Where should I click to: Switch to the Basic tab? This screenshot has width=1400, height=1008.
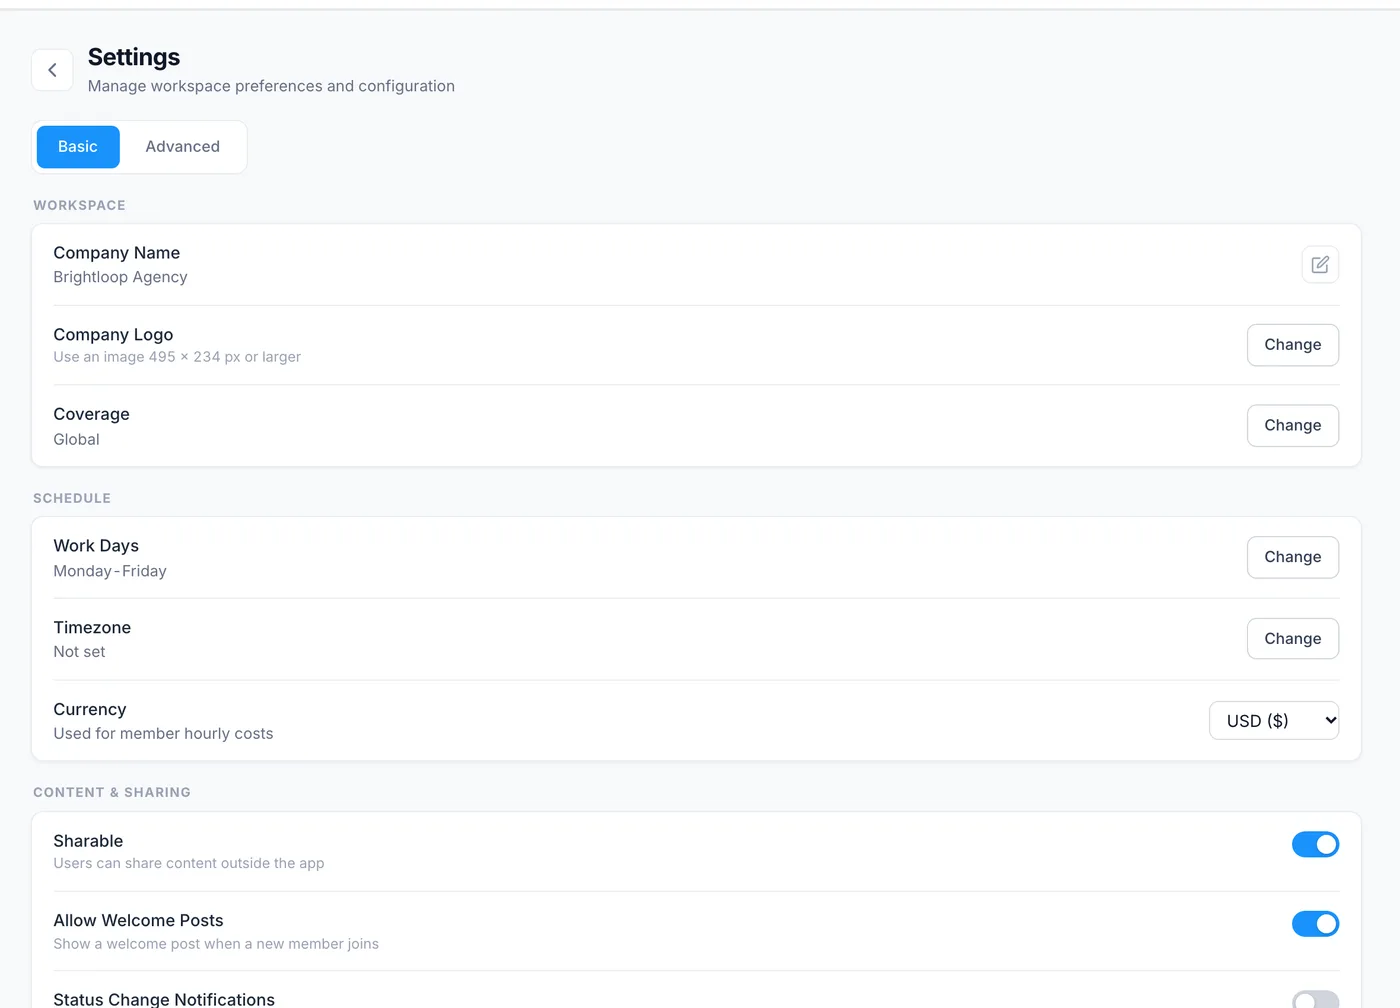coord(78,147)
